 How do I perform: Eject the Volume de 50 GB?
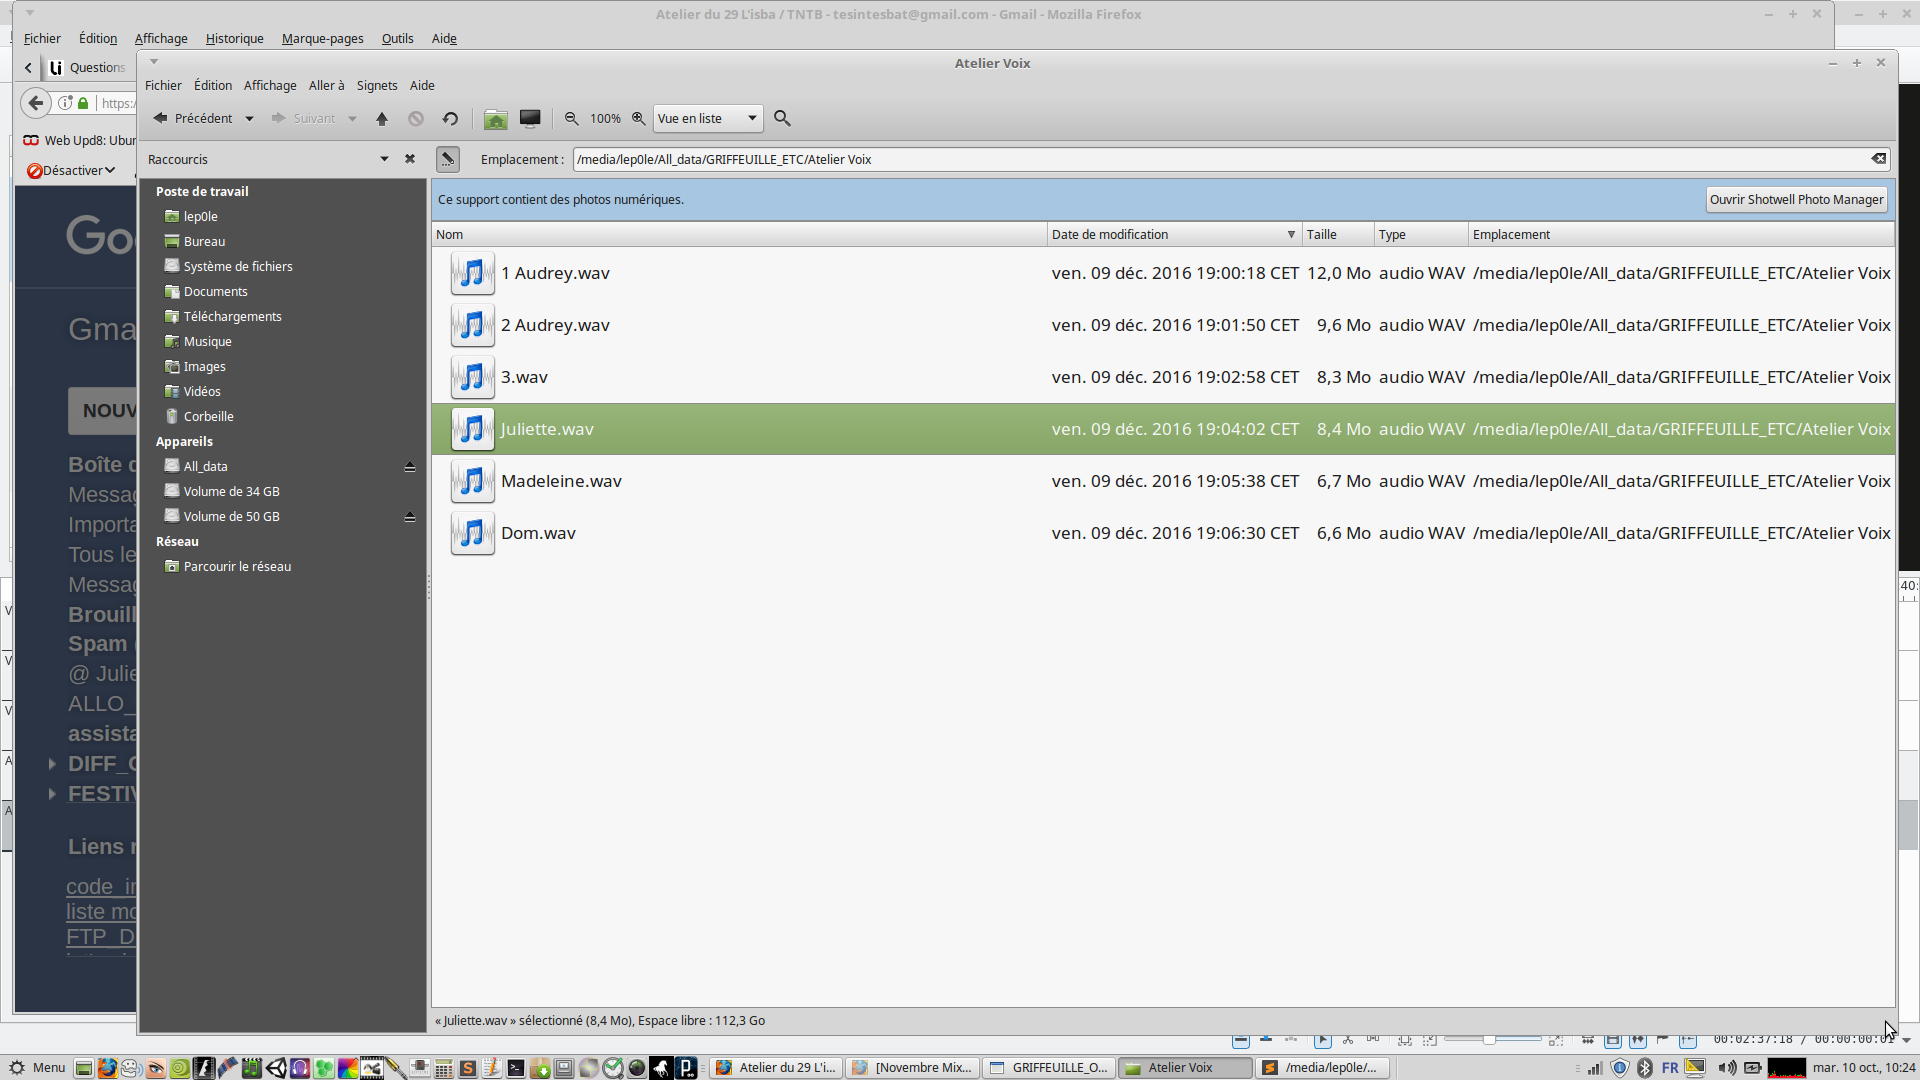[x=410, y=517]
